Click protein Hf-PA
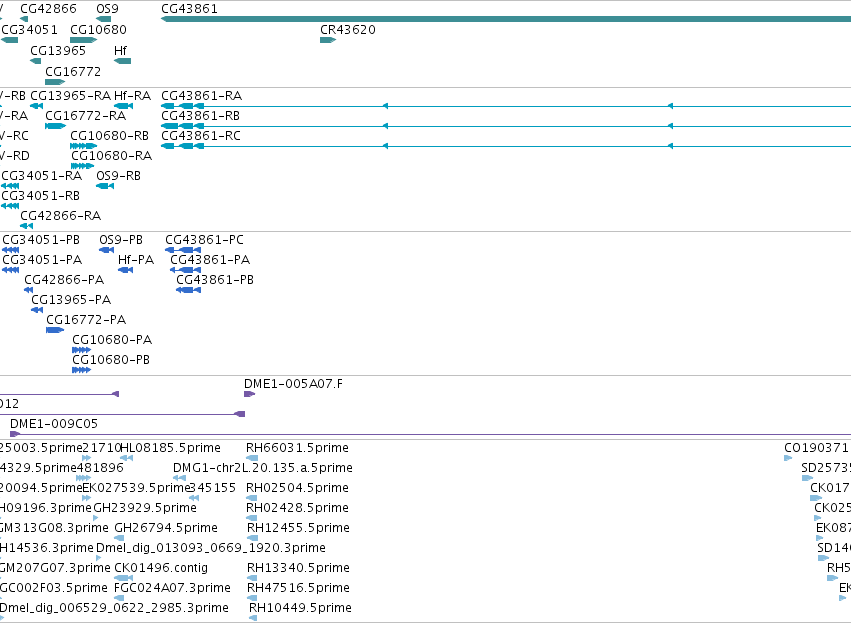 pyautogui.click(x=125, y=270)
